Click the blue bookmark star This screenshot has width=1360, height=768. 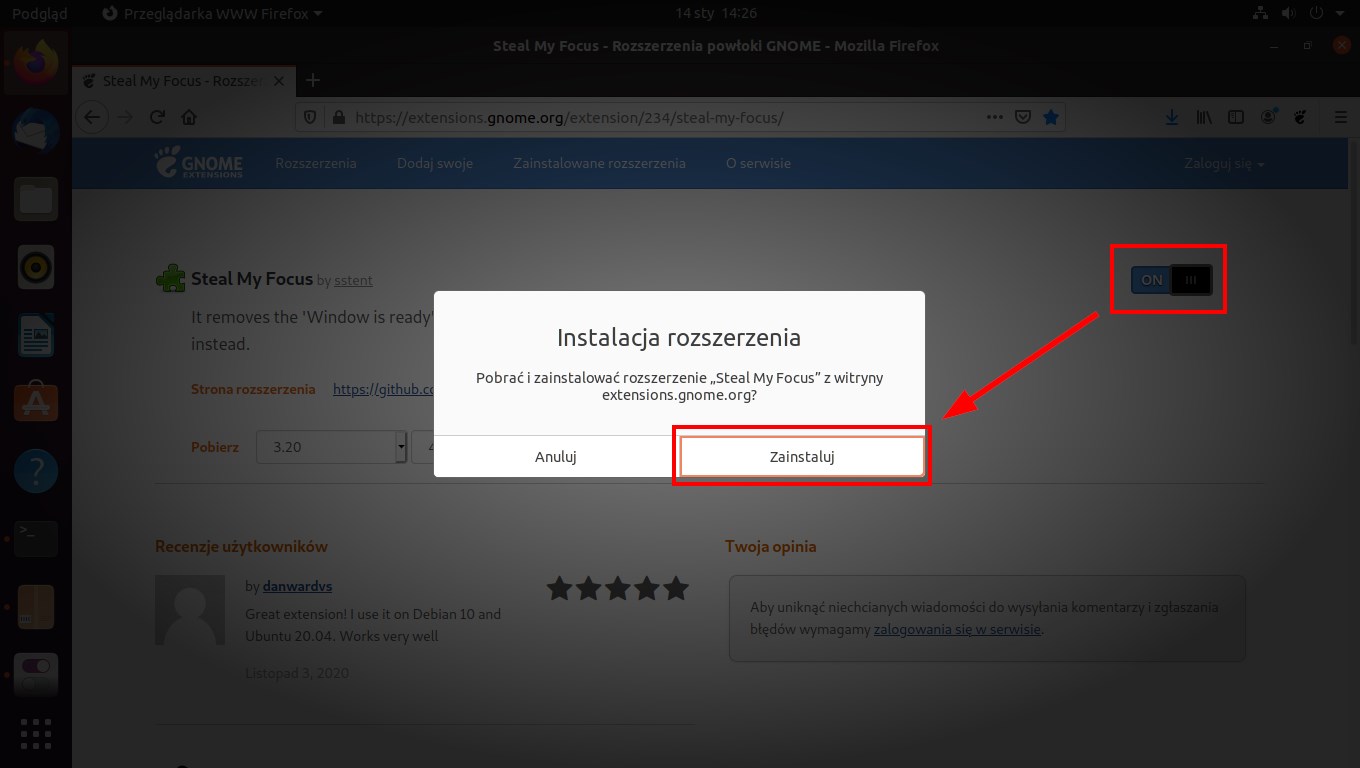(1051, 117)
